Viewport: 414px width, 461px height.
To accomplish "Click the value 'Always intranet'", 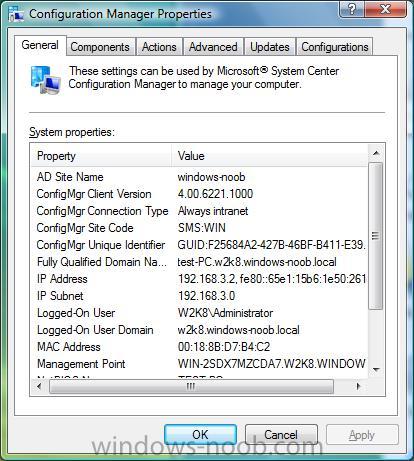I will pos(213,211).
